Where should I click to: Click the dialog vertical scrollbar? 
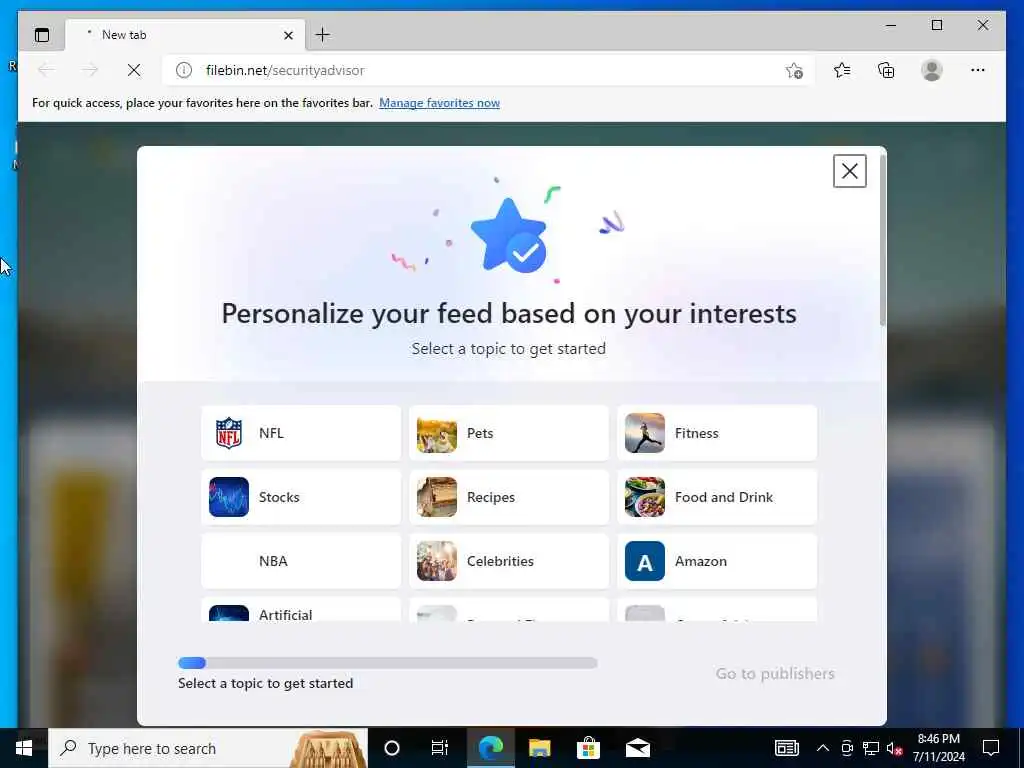tap(883, 240)
